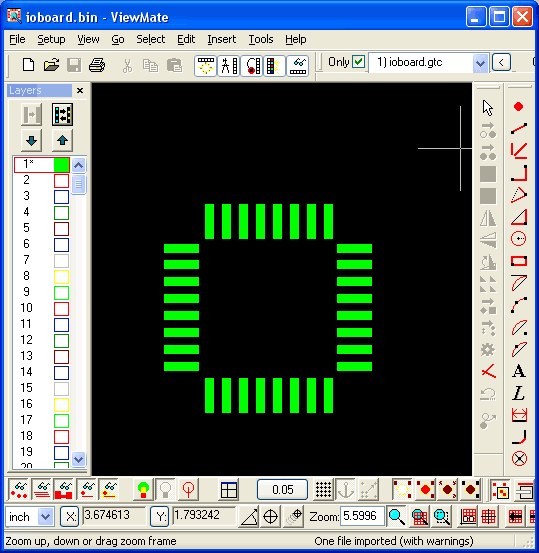This screenshot has height=553, width=539.
Task: Click the Zoom value input field
Action: (x=362, y=516)
